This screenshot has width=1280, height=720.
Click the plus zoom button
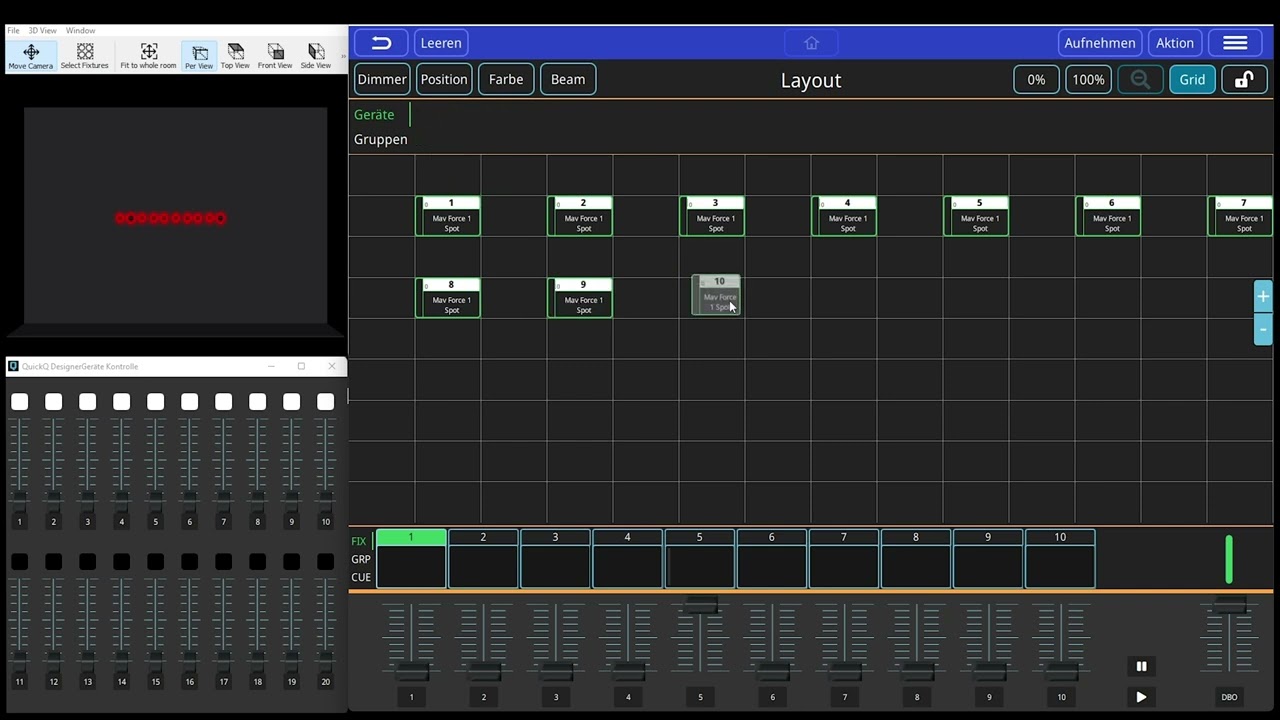pyautogui.click(x=1263, y=297)
